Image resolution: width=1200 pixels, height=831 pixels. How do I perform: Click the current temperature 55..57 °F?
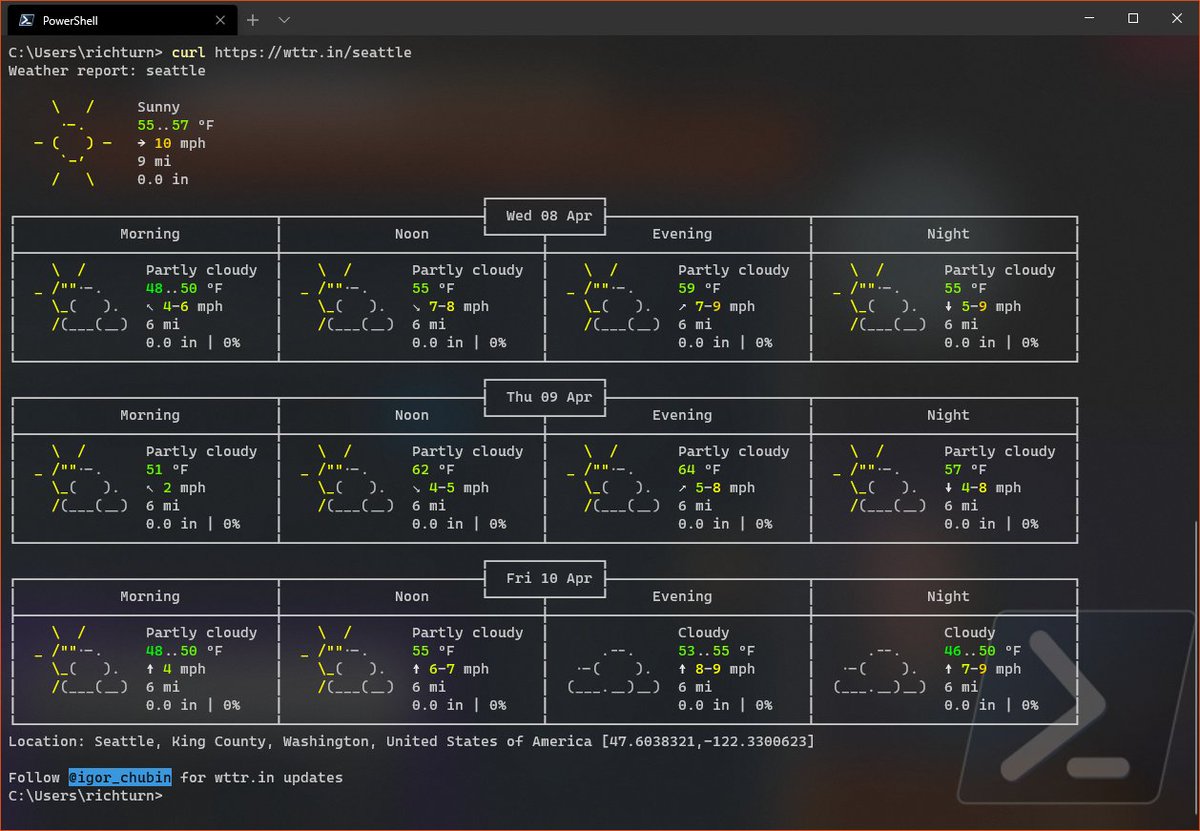pyautogui.click(x=176, y=125)
